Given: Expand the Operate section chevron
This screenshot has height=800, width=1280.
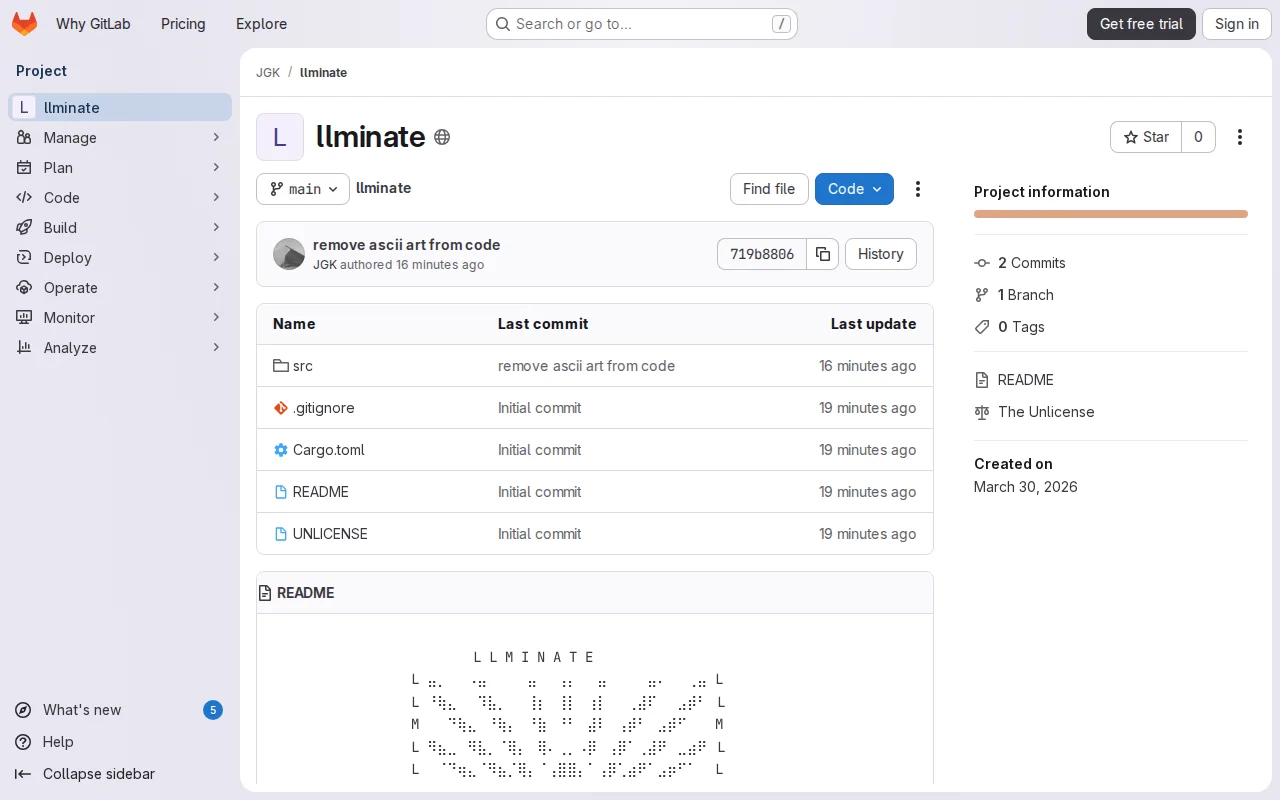Looking at the screenshot, I should tap(216, 287).
